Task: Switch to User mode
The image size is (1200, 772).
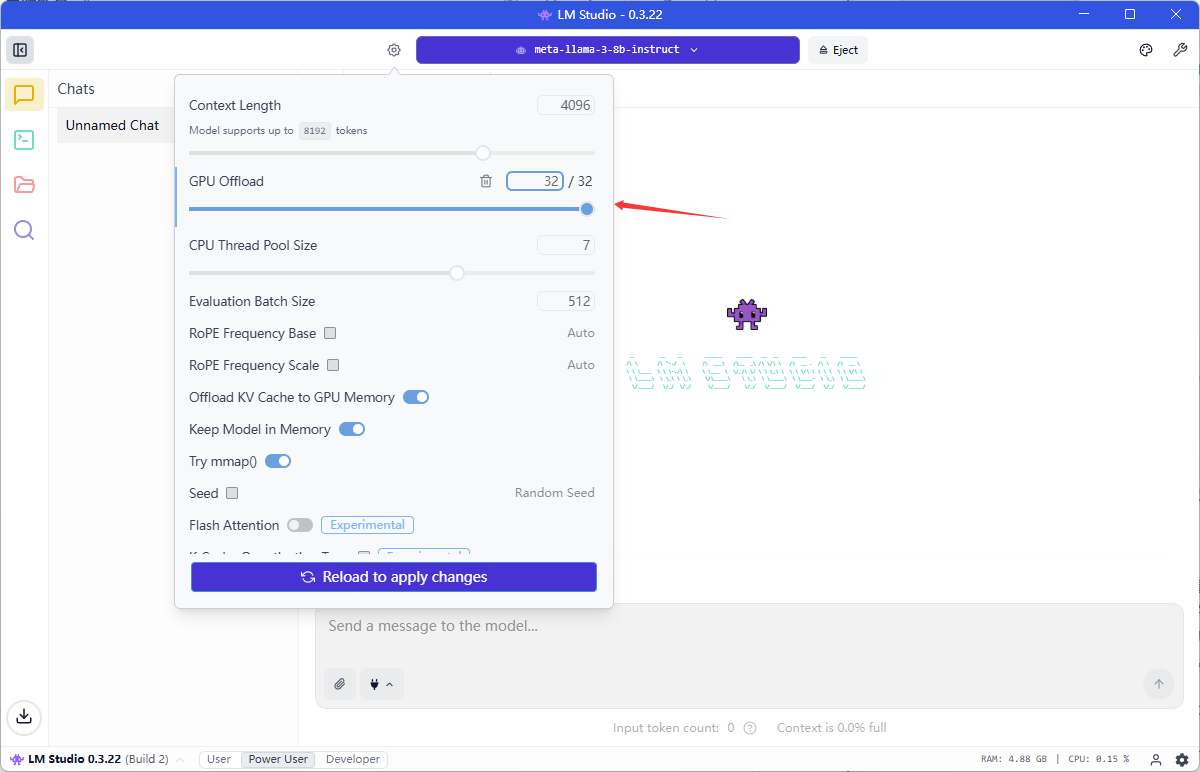Action: [x=219, y=759]
